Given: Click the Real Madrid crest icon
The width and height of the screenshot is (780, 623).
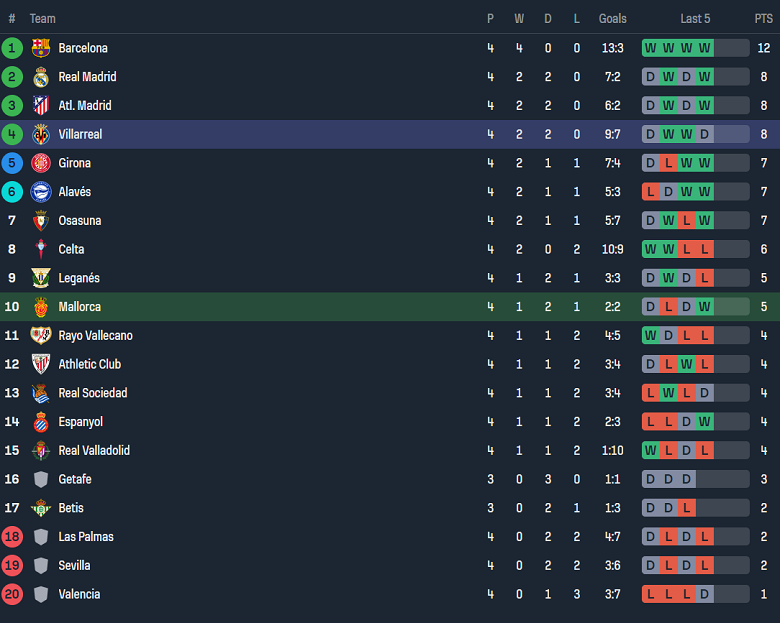Looking at the screenshot, I should [41, 77].
